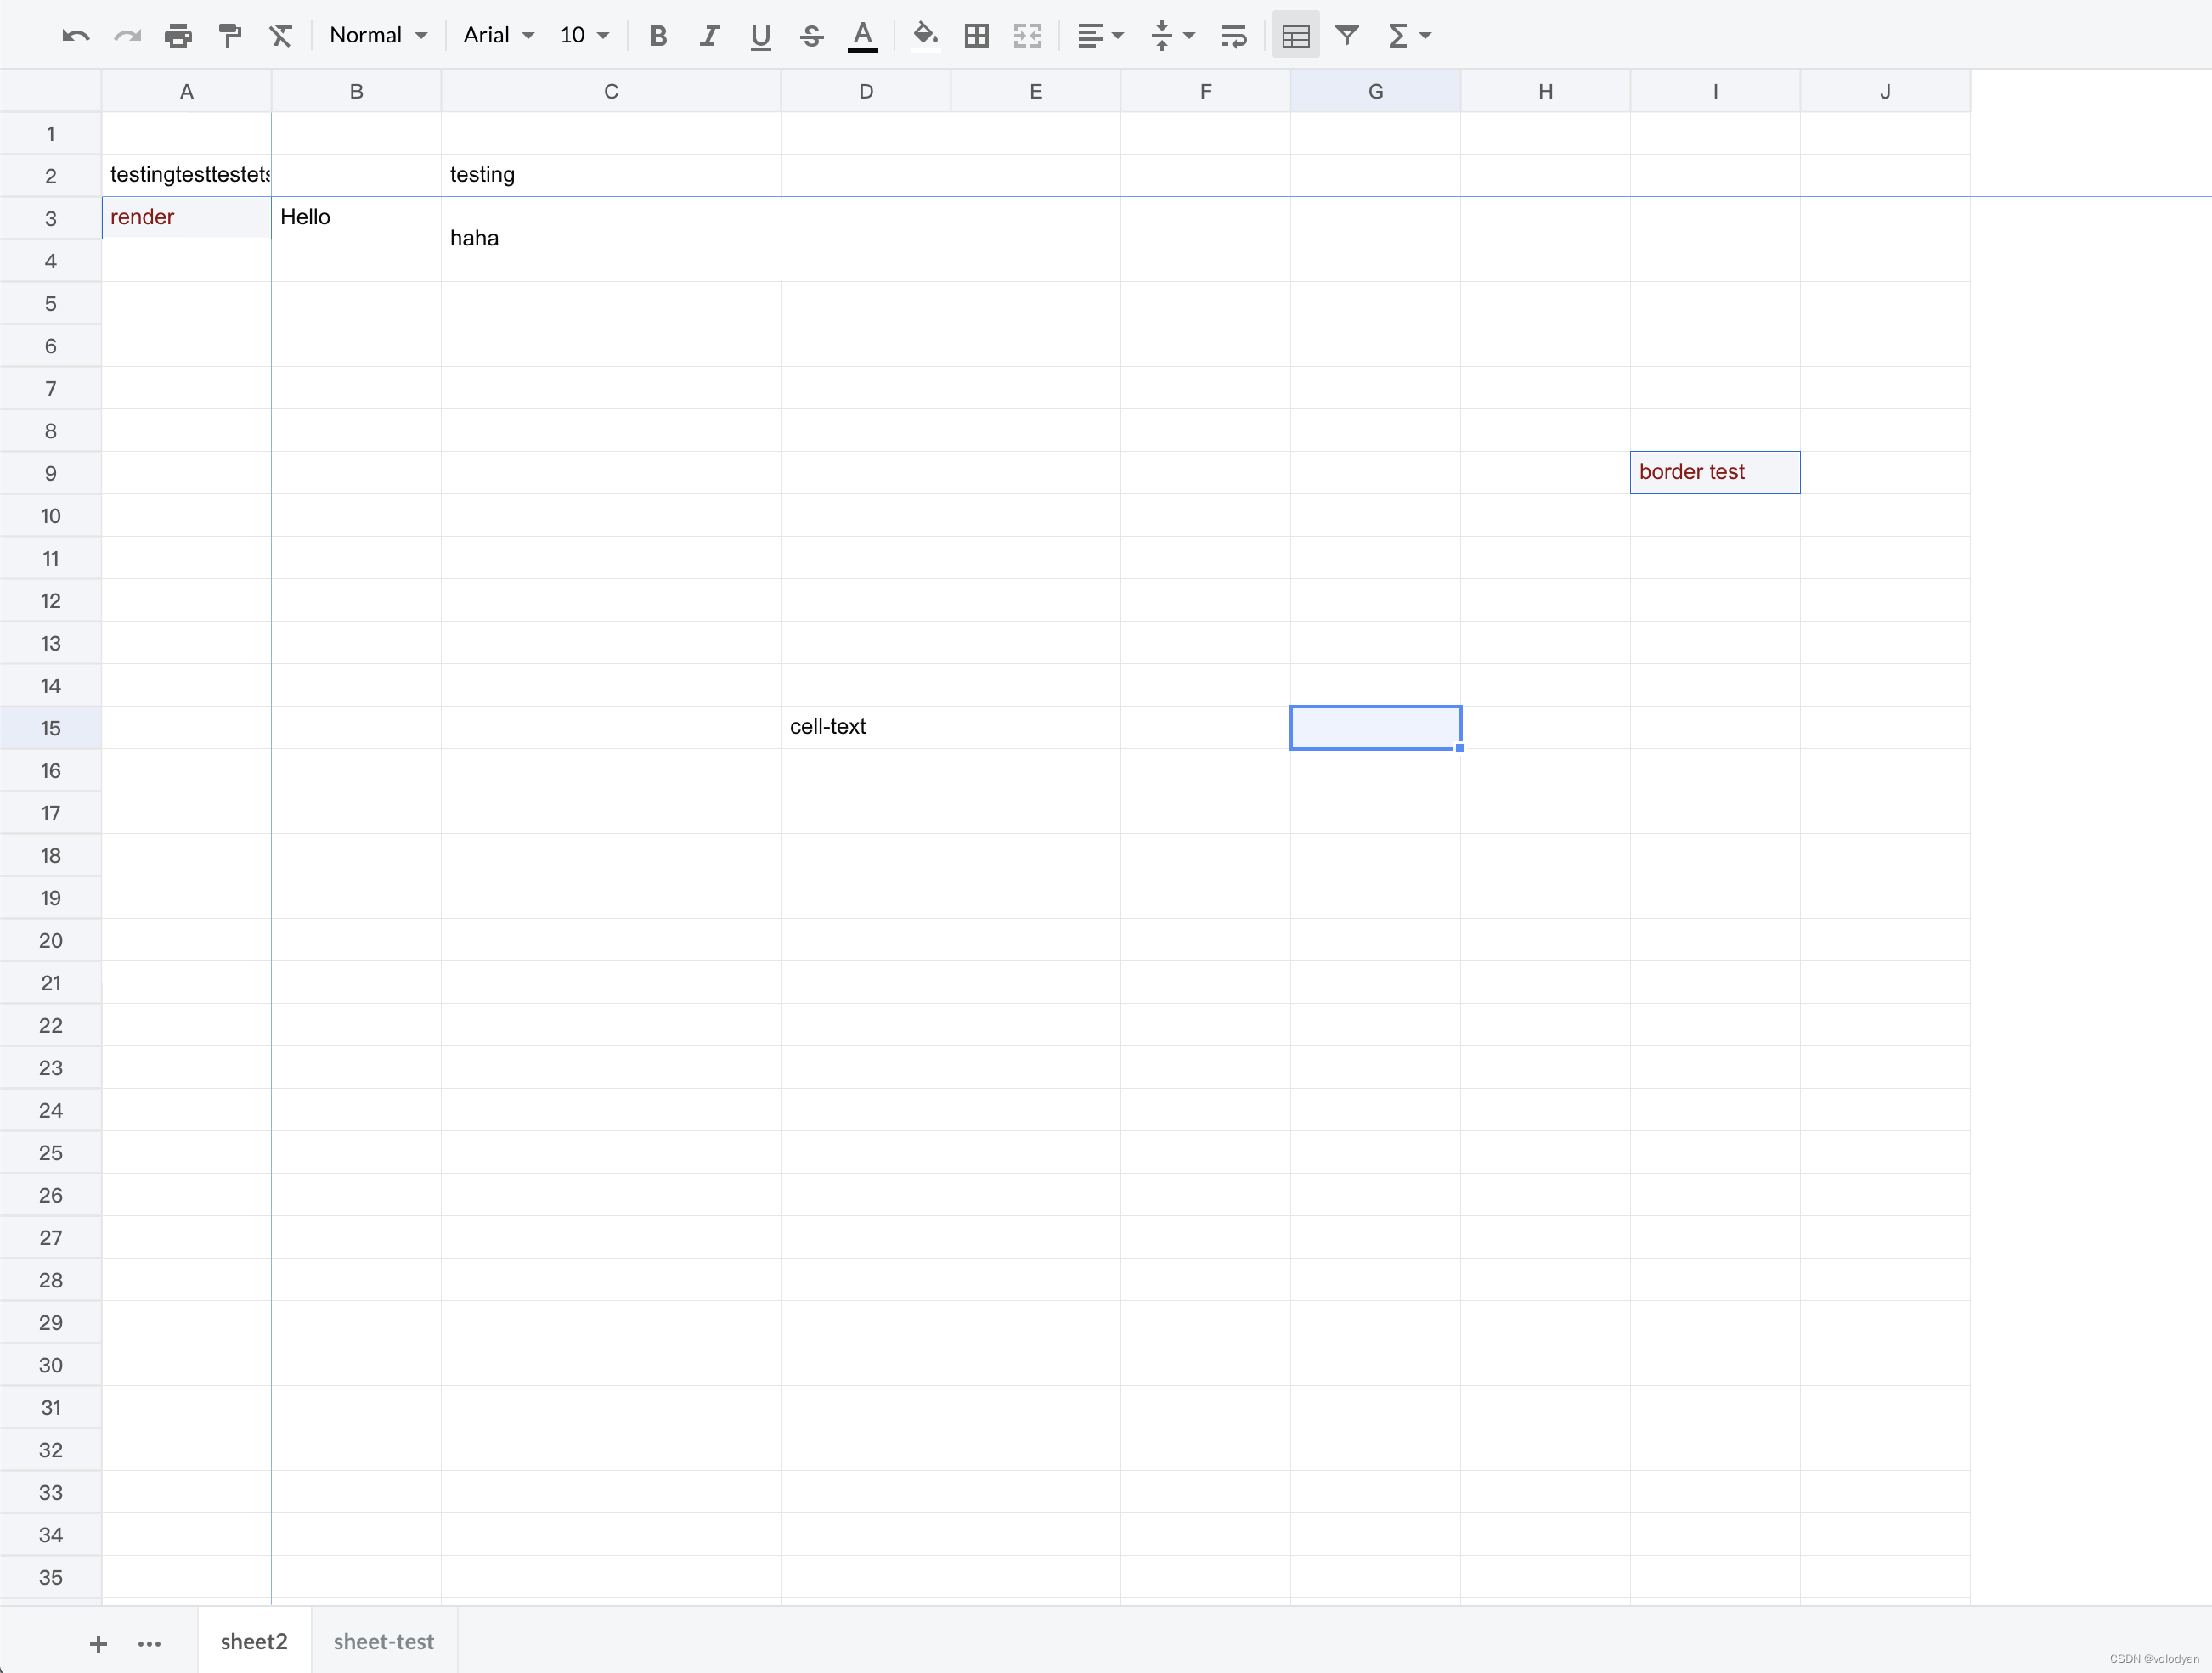Click the Underline formatting icon
Image resolution: width=2212 pixels, height=1673 pixels.
pos(757,35)
